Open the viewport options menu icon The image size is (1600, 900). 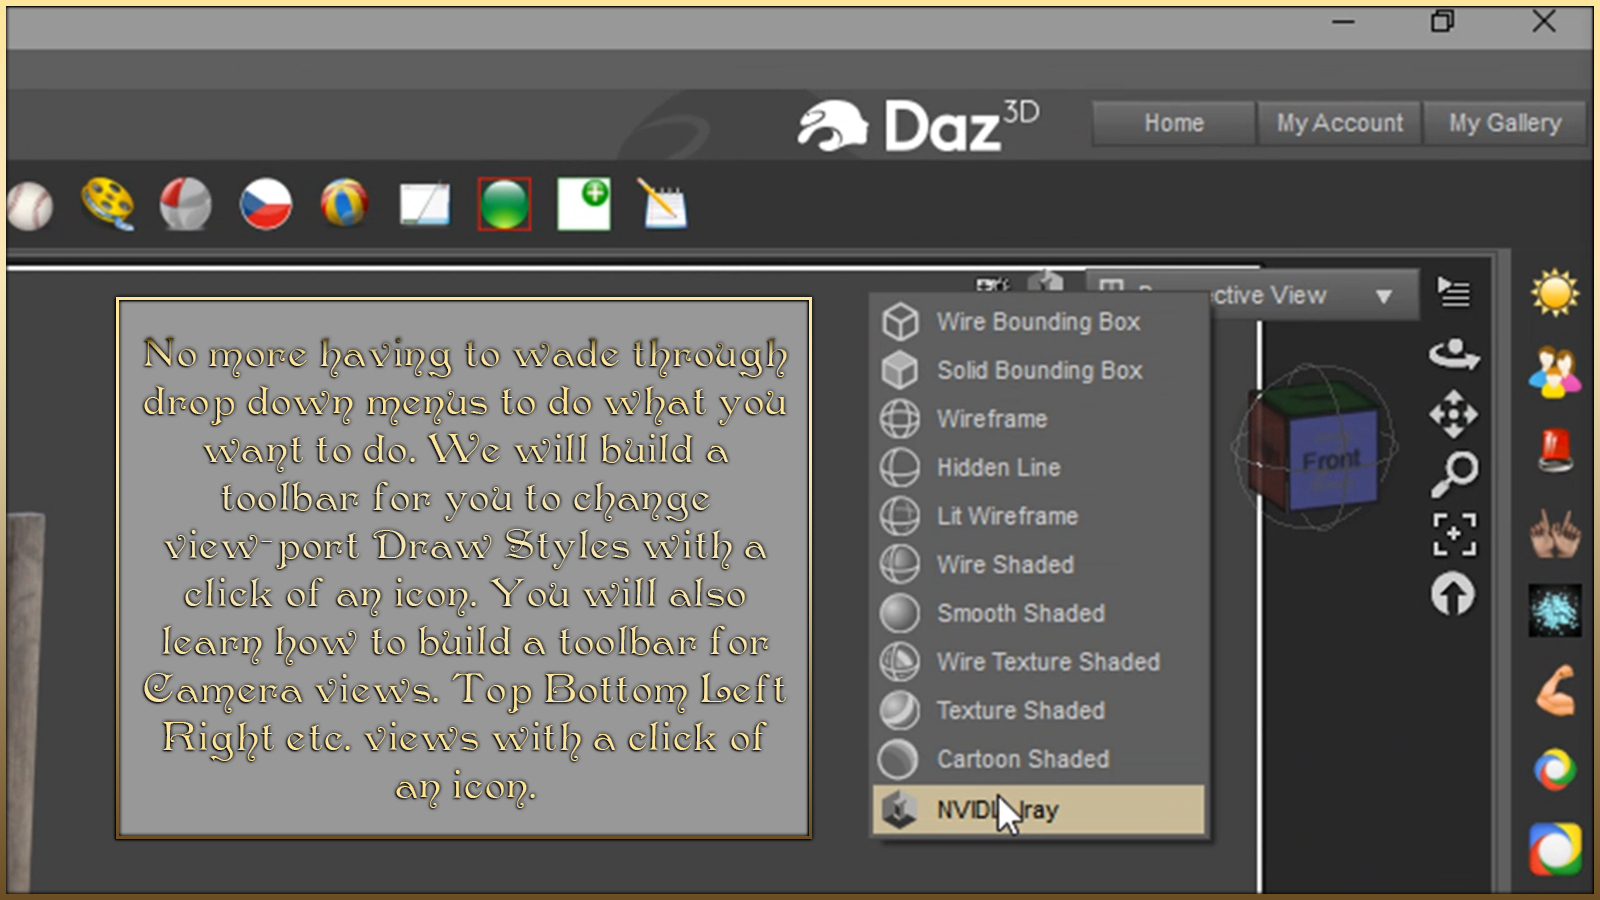(x=1454, y=293)
